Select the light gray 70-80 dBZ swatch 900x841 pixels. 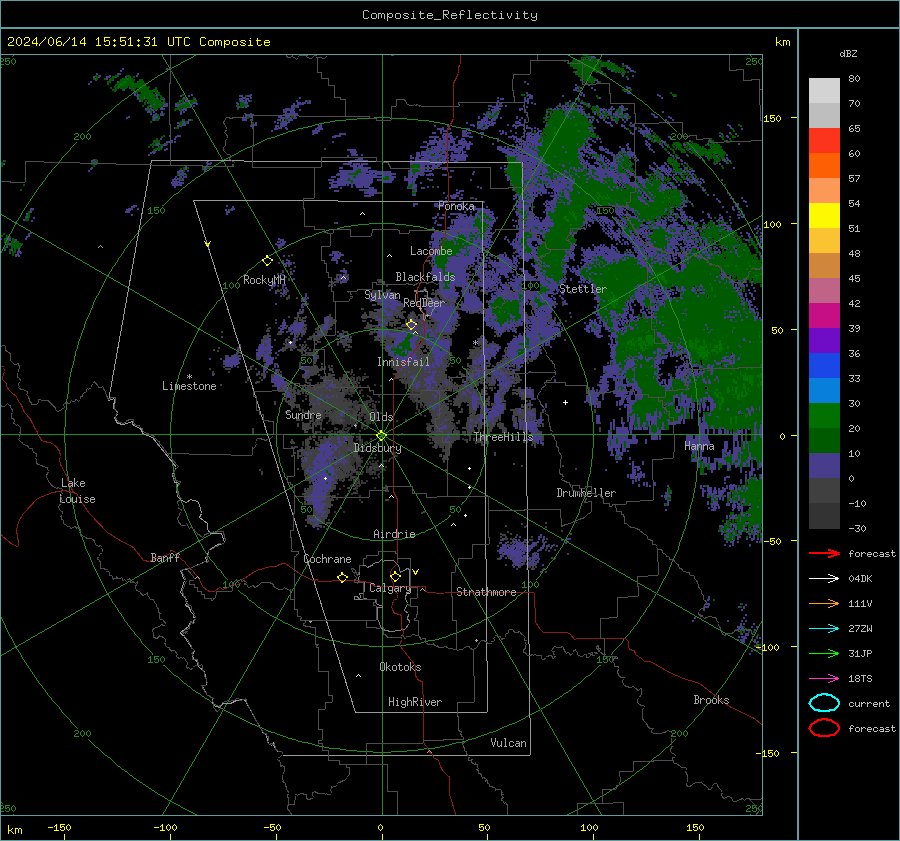pyautogui.click(x=824, y=91)
